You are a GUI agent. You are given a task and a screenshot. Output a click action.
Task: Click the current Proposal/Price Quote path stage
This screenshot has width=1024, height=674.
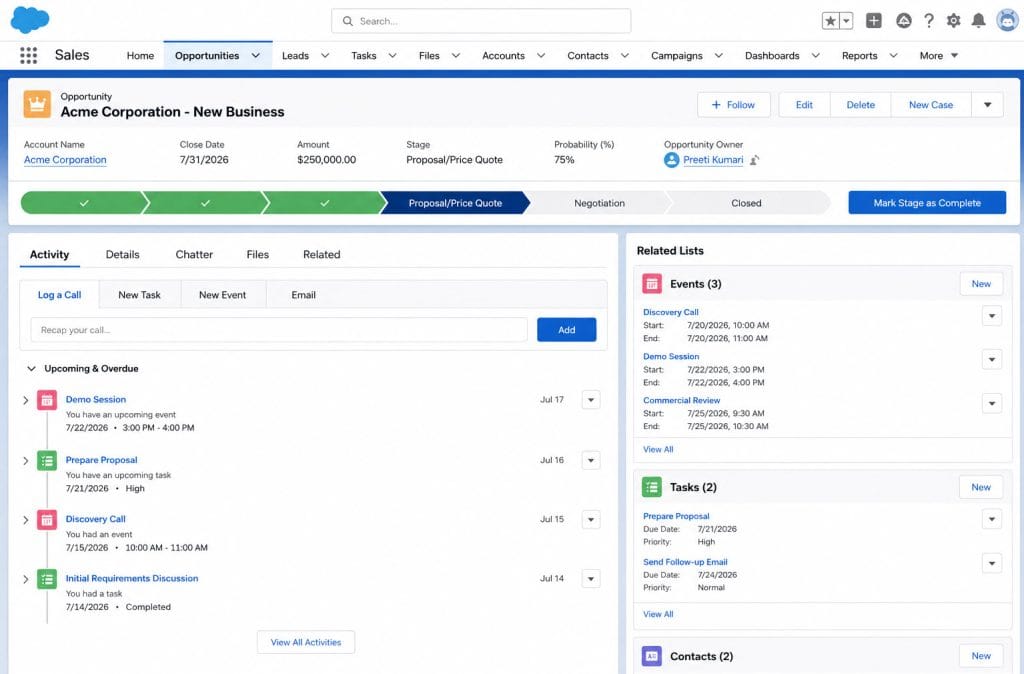click(x=455, y=203)
